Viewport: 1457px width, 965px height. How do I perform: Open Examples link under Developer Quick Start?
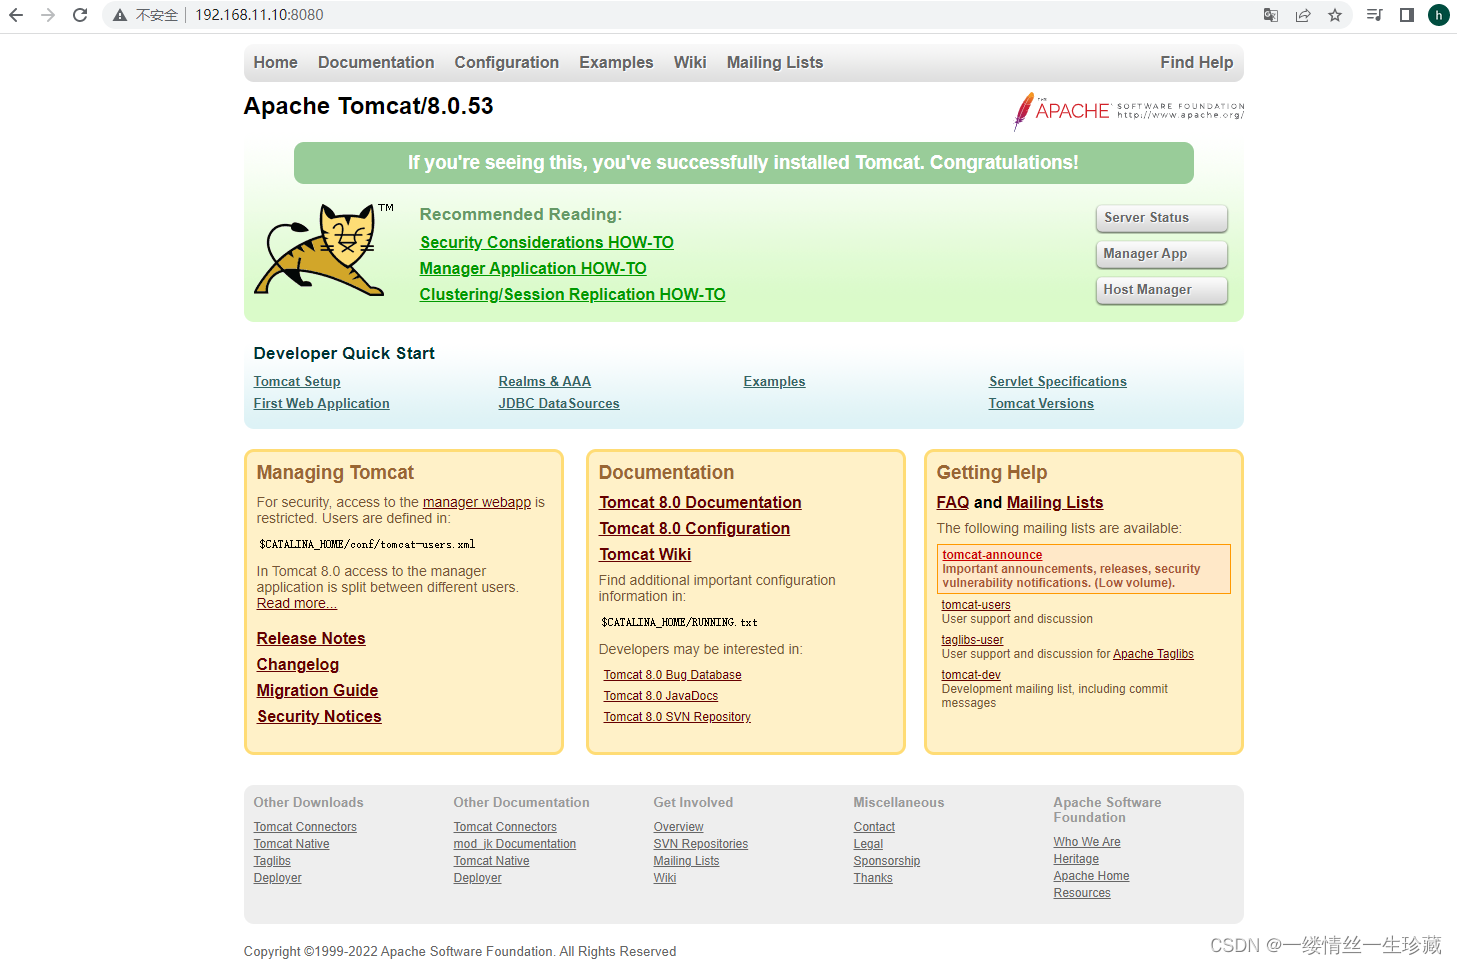[774, 381]
